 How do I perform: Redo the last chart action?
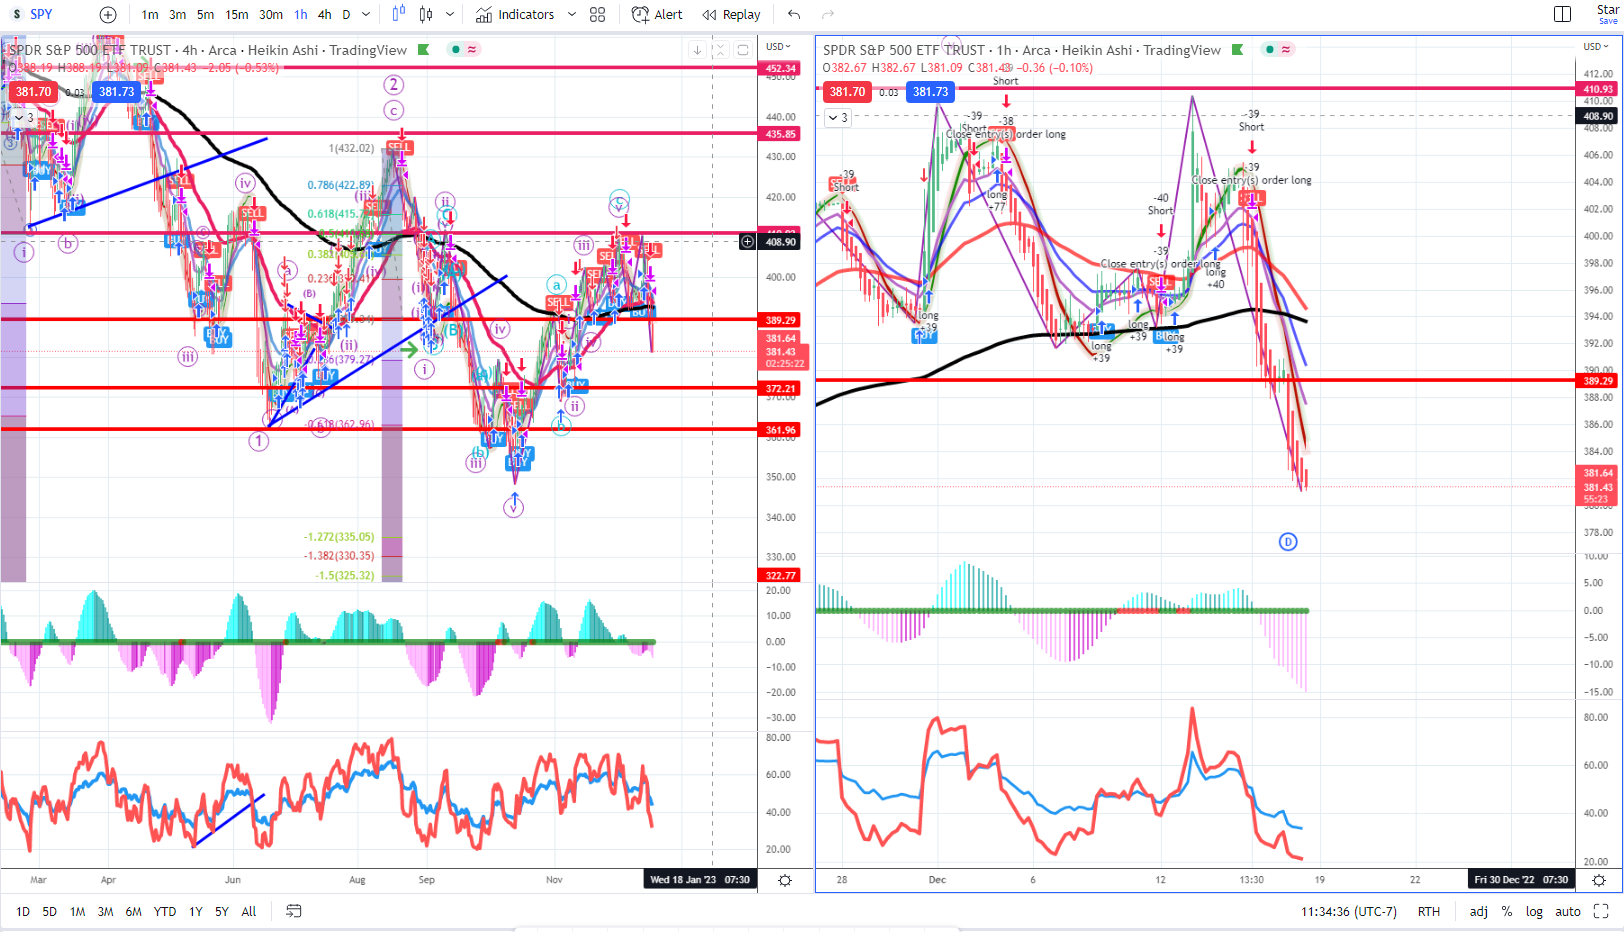828,14
